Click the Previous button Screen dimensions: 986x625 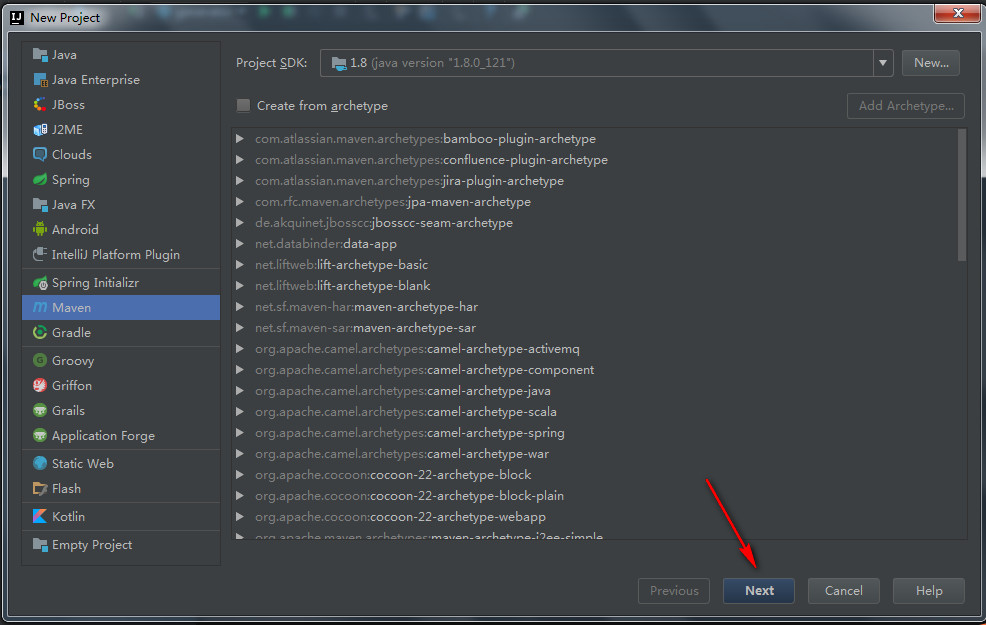click(x=673, y=591)
